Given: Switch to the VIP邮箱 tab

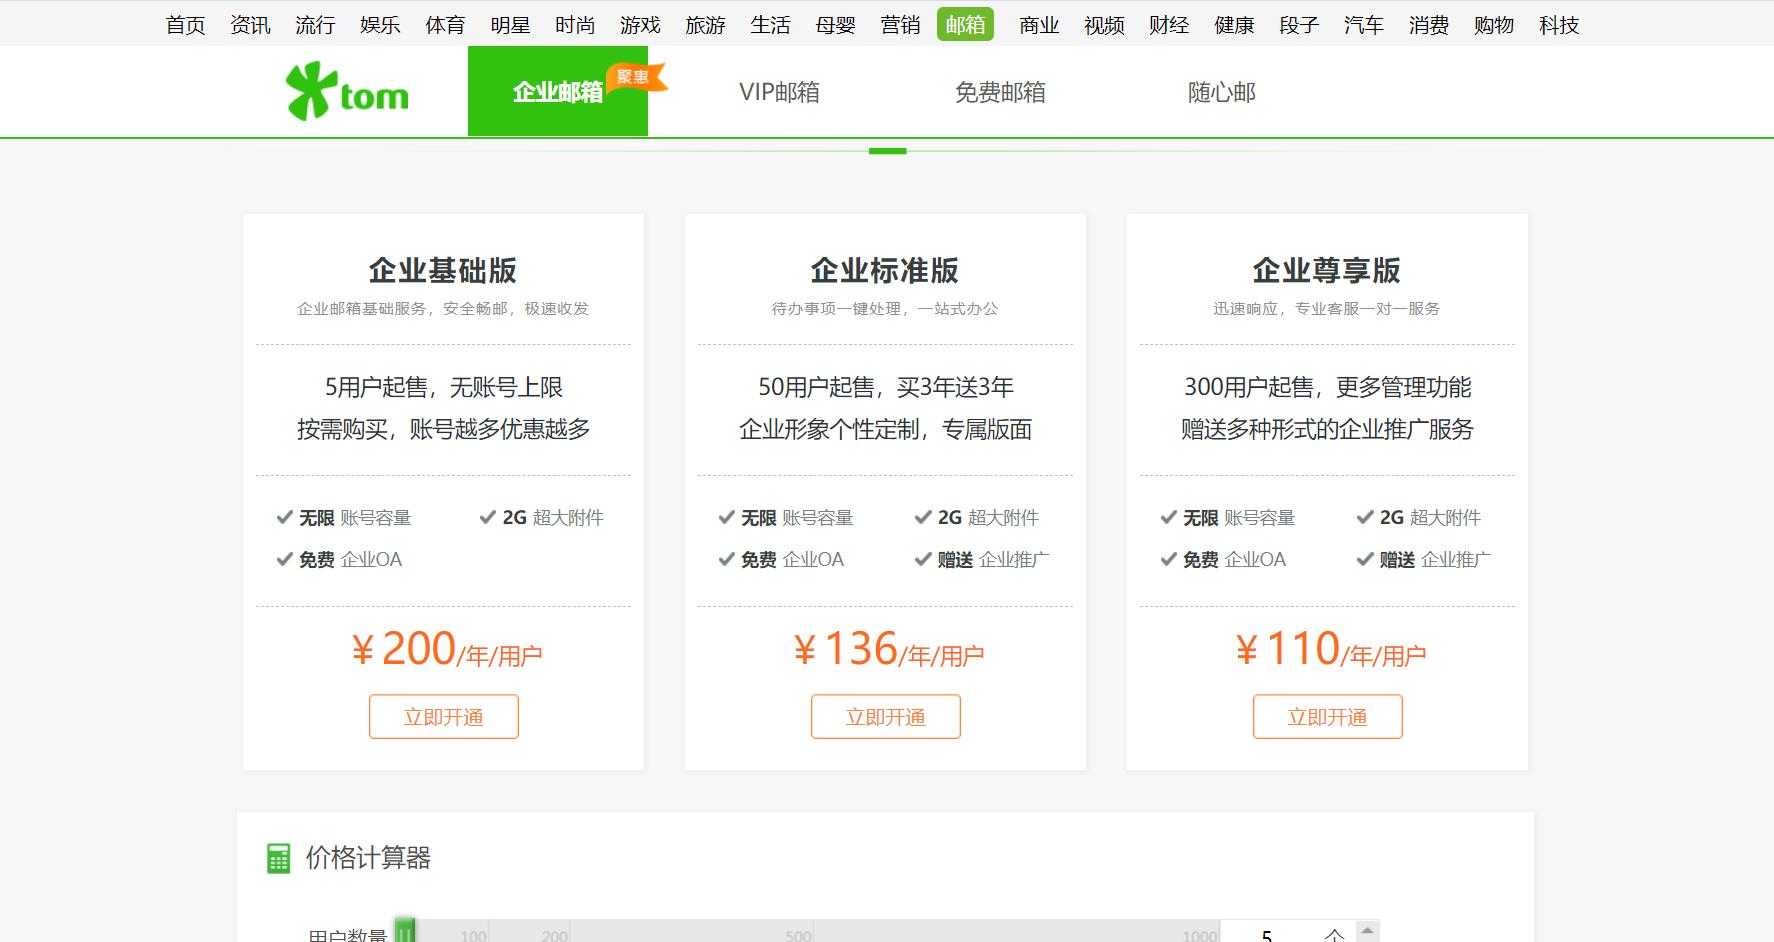Looking at the screenshot, I should point(779,92).
